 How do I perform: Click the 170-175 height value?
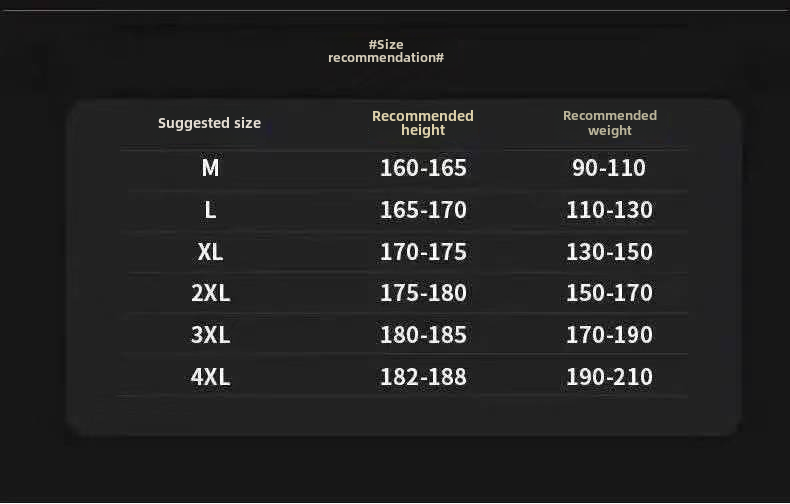423,252
